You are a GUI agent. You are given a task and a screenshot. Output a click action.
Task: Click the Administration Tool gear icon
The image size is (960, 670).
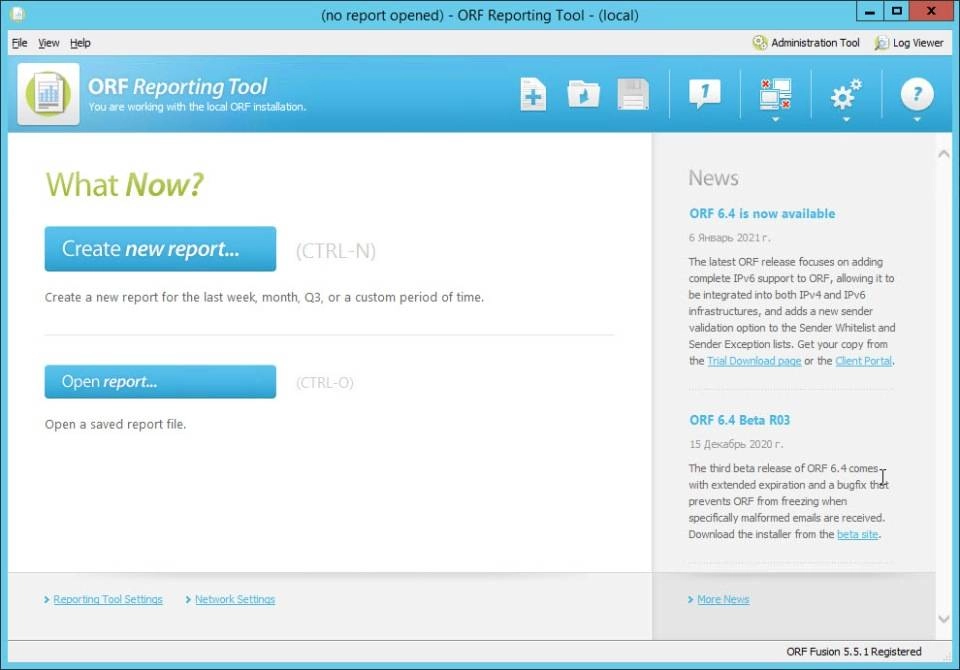760,42
